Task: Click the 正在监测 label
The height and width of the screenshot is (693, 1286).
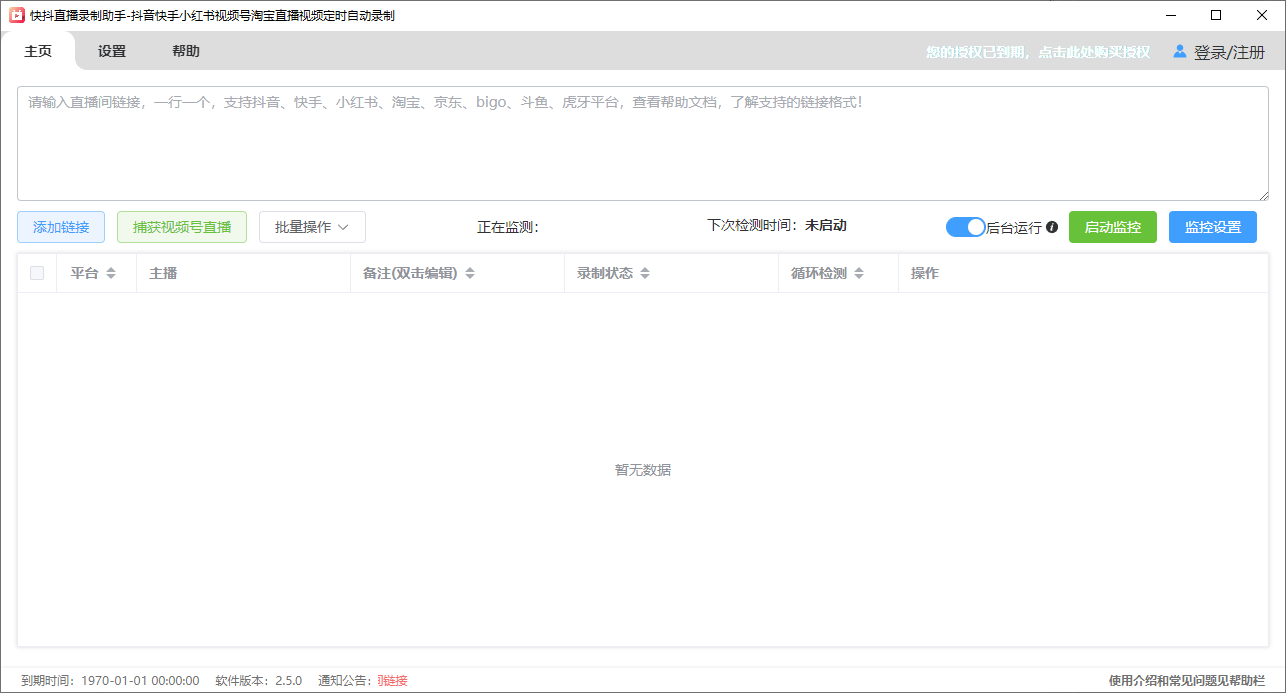Action: coord(508,227)
